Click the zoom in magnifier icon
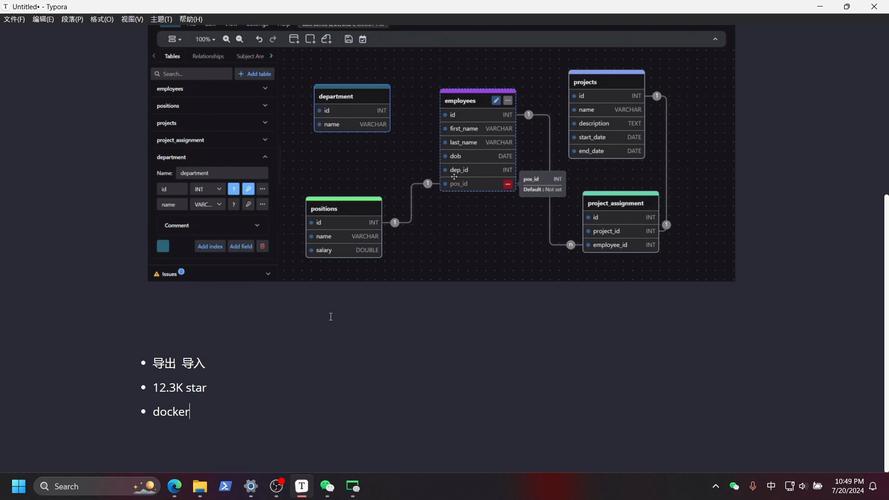 (226, 39)
